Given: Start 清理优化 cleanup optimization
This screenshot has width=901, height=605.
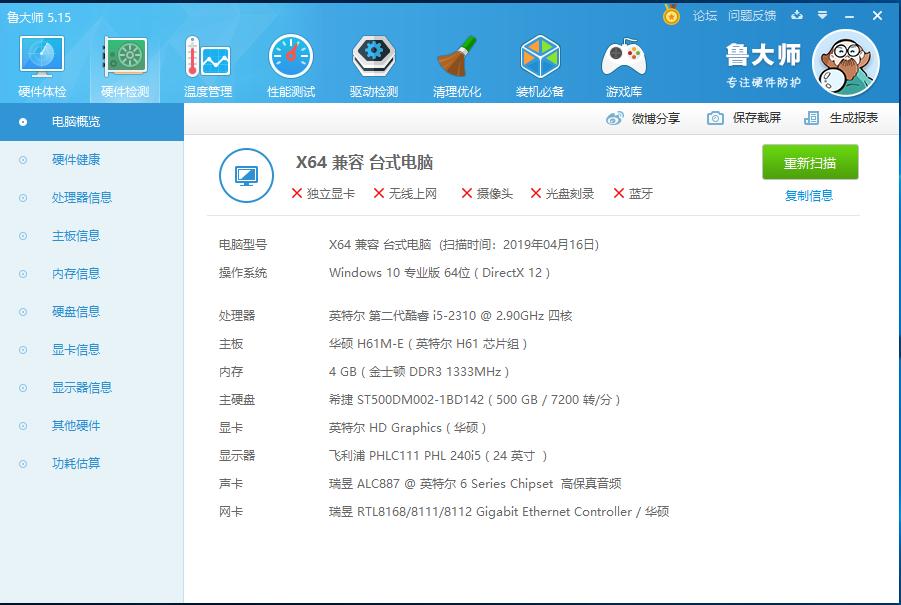Looking at the screenshot, I should [455, 63].
